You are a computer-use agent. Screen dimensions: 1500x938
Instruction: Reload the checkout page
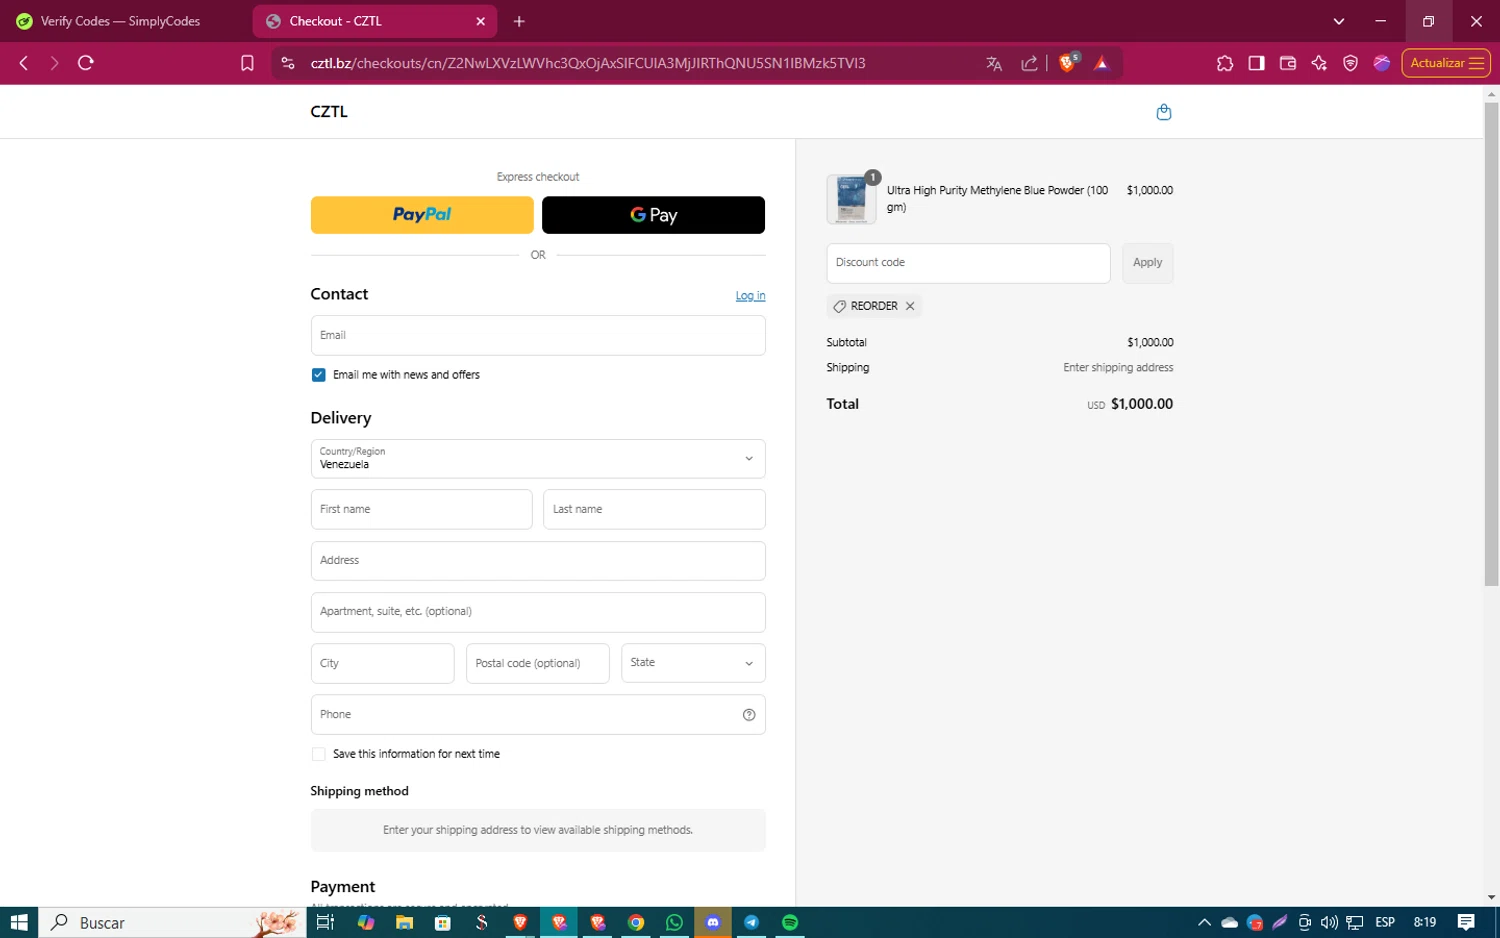(86, 63)
